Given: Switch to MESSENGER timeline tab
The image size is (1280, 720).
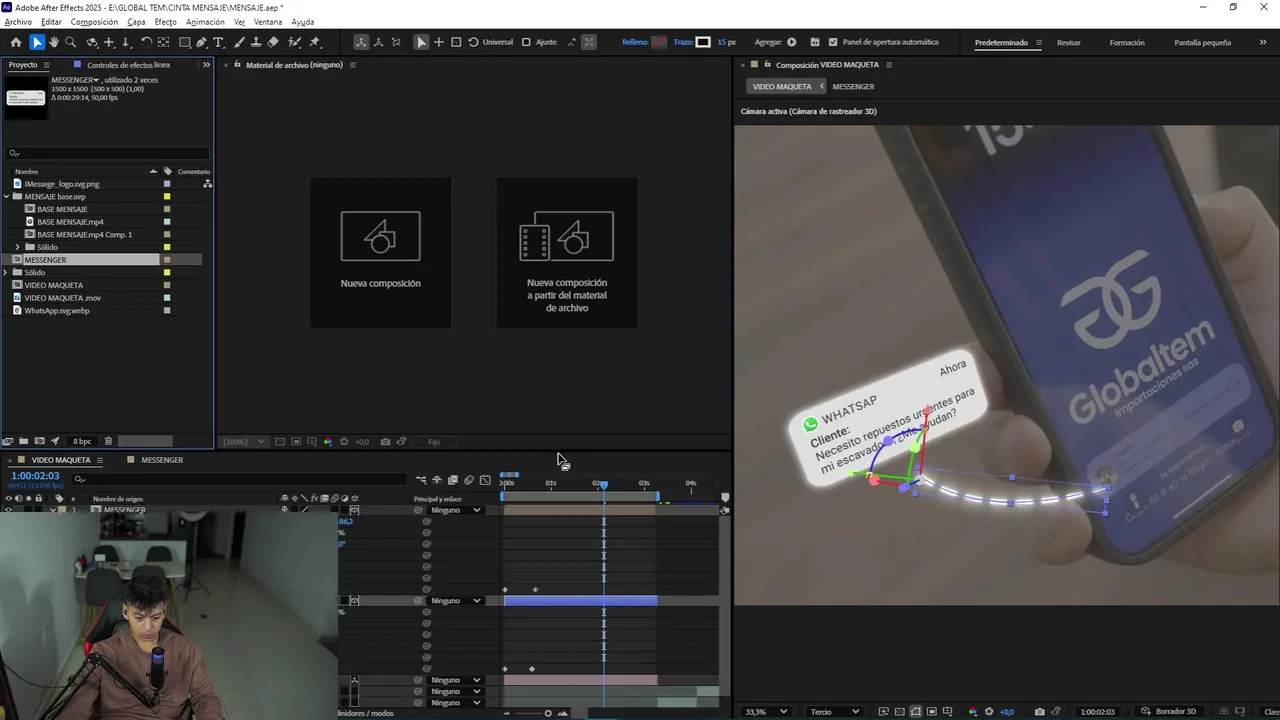Looking at the screenshot, I should [x=162, y=460].
